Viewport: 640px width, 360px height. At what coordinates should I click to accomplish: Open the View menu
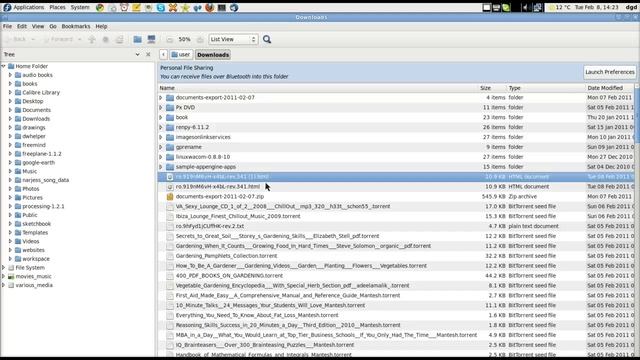click(38, 26)
